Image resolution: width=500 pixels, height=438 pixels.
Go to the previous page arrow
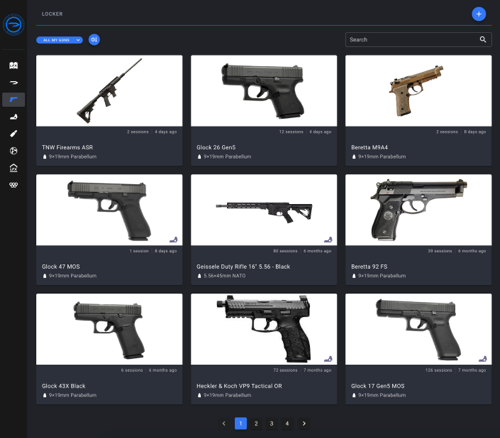[x=224, y=423]
